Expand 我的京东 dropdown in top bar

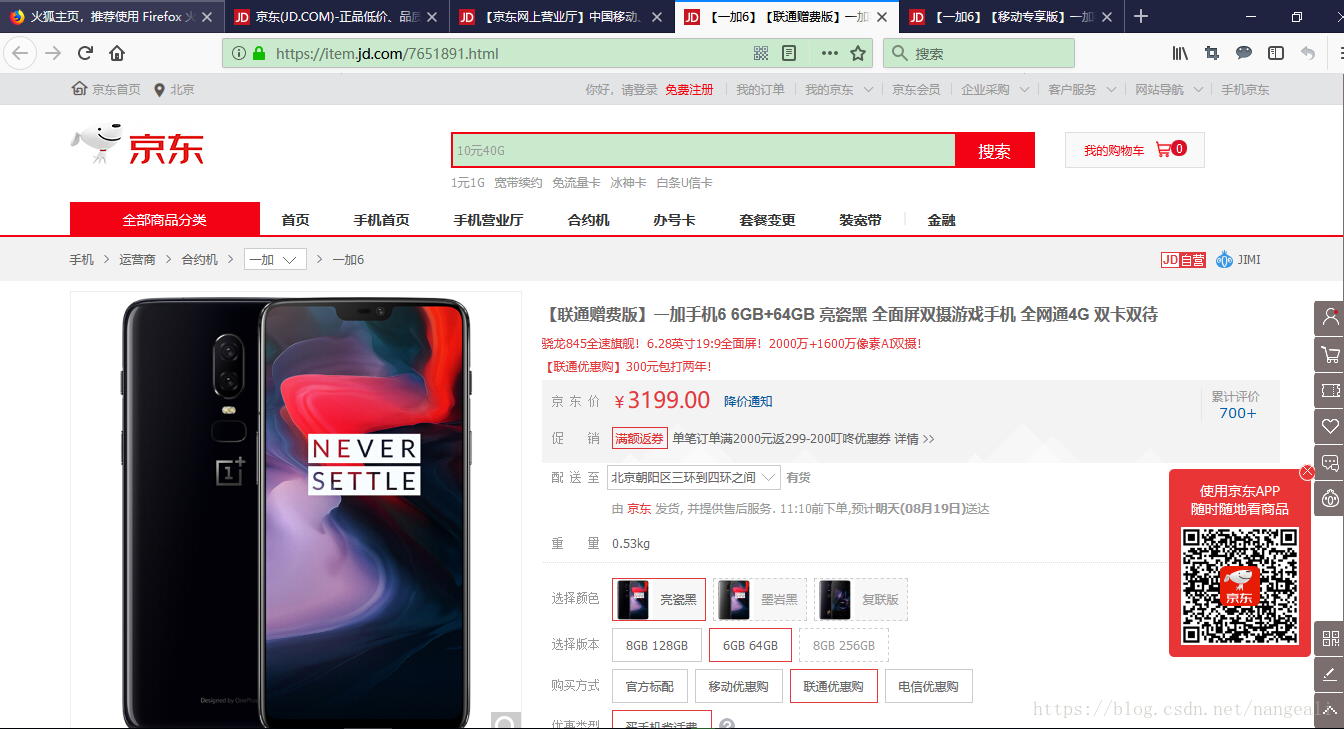pos(840,89)
